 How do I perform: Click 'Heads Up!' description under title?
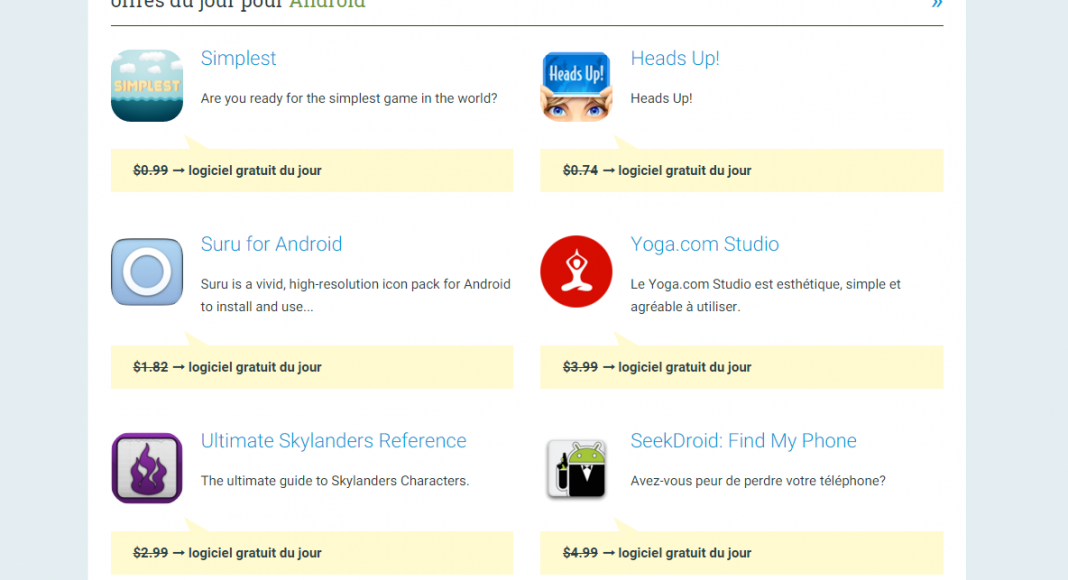661,99
